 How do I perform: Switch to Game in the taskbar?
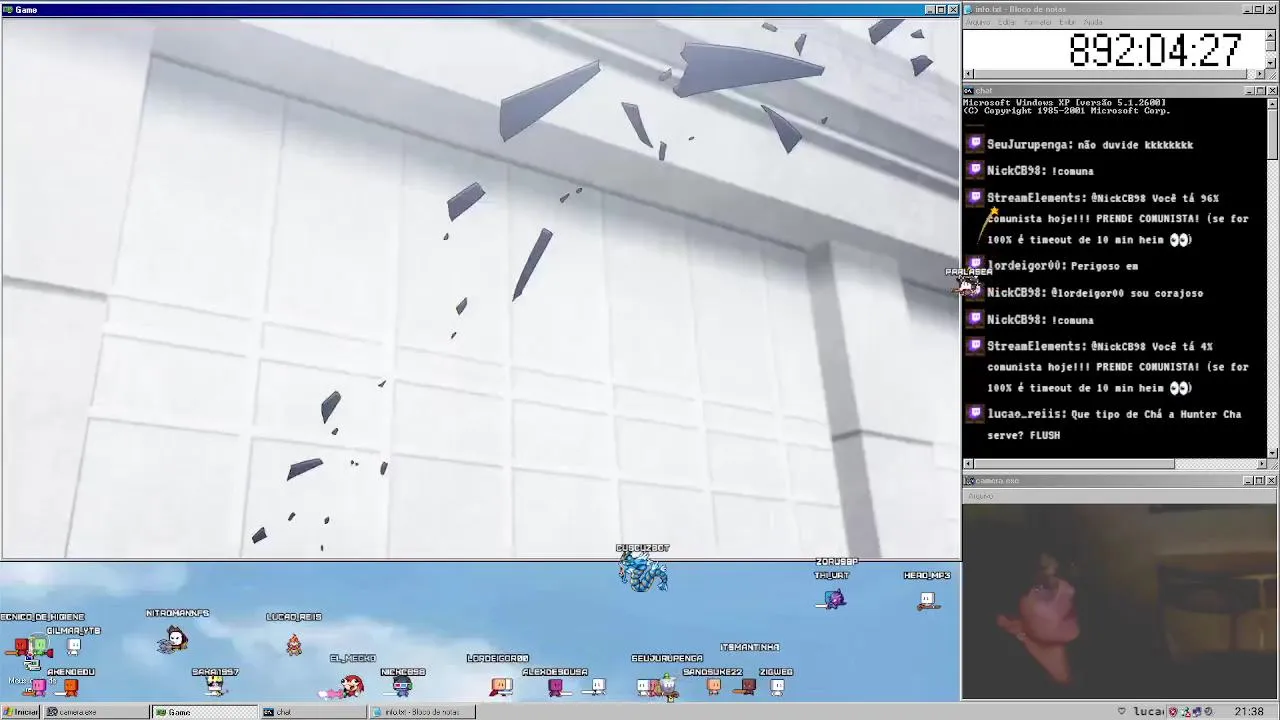coord(204,712)
